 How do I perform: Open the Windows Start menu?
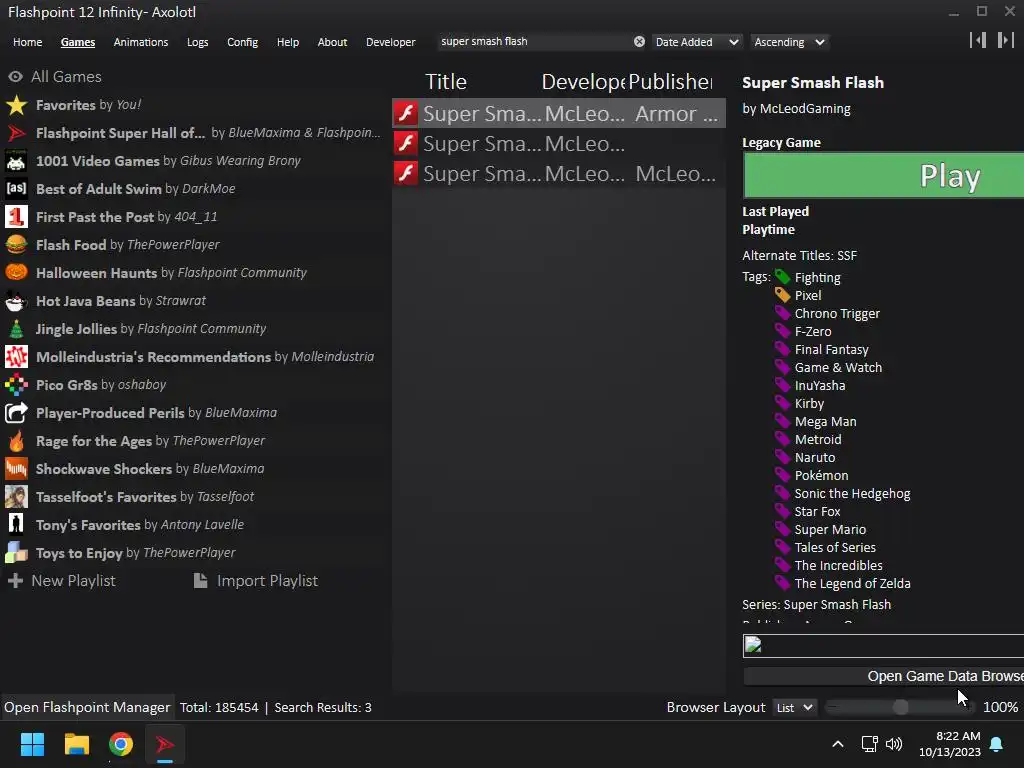click(32, 744)
